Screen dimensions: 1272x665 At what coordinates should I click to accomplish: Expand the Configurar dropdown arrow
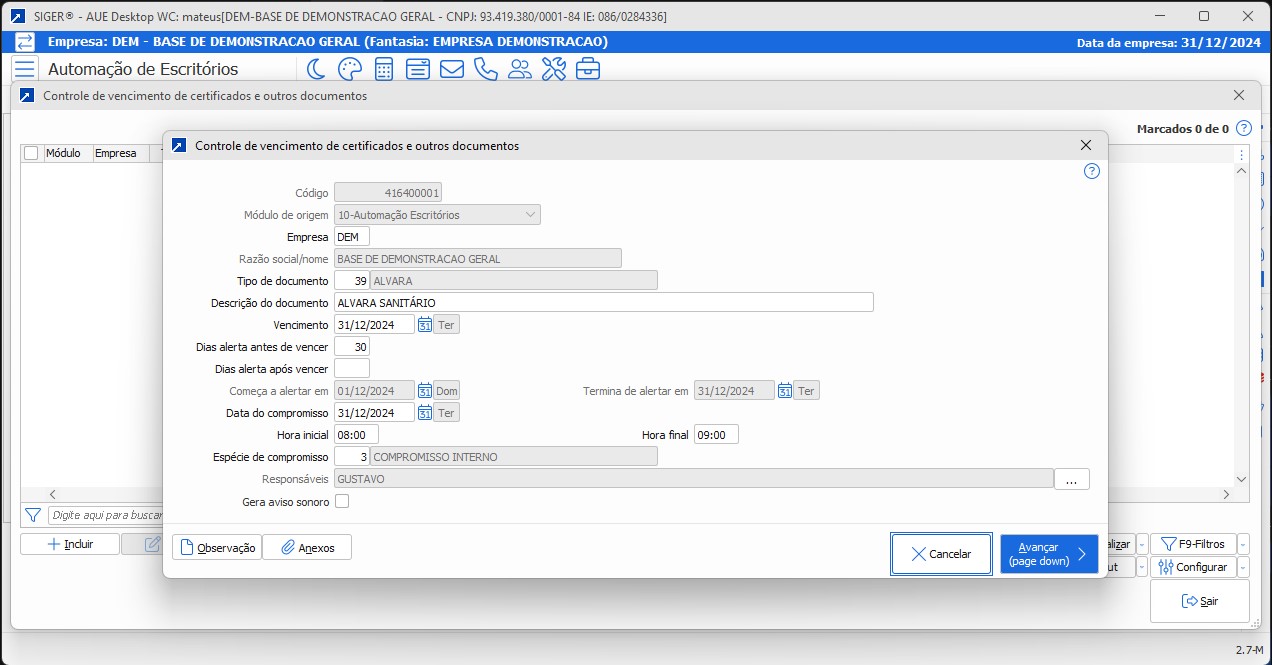tap(1243, 567)
